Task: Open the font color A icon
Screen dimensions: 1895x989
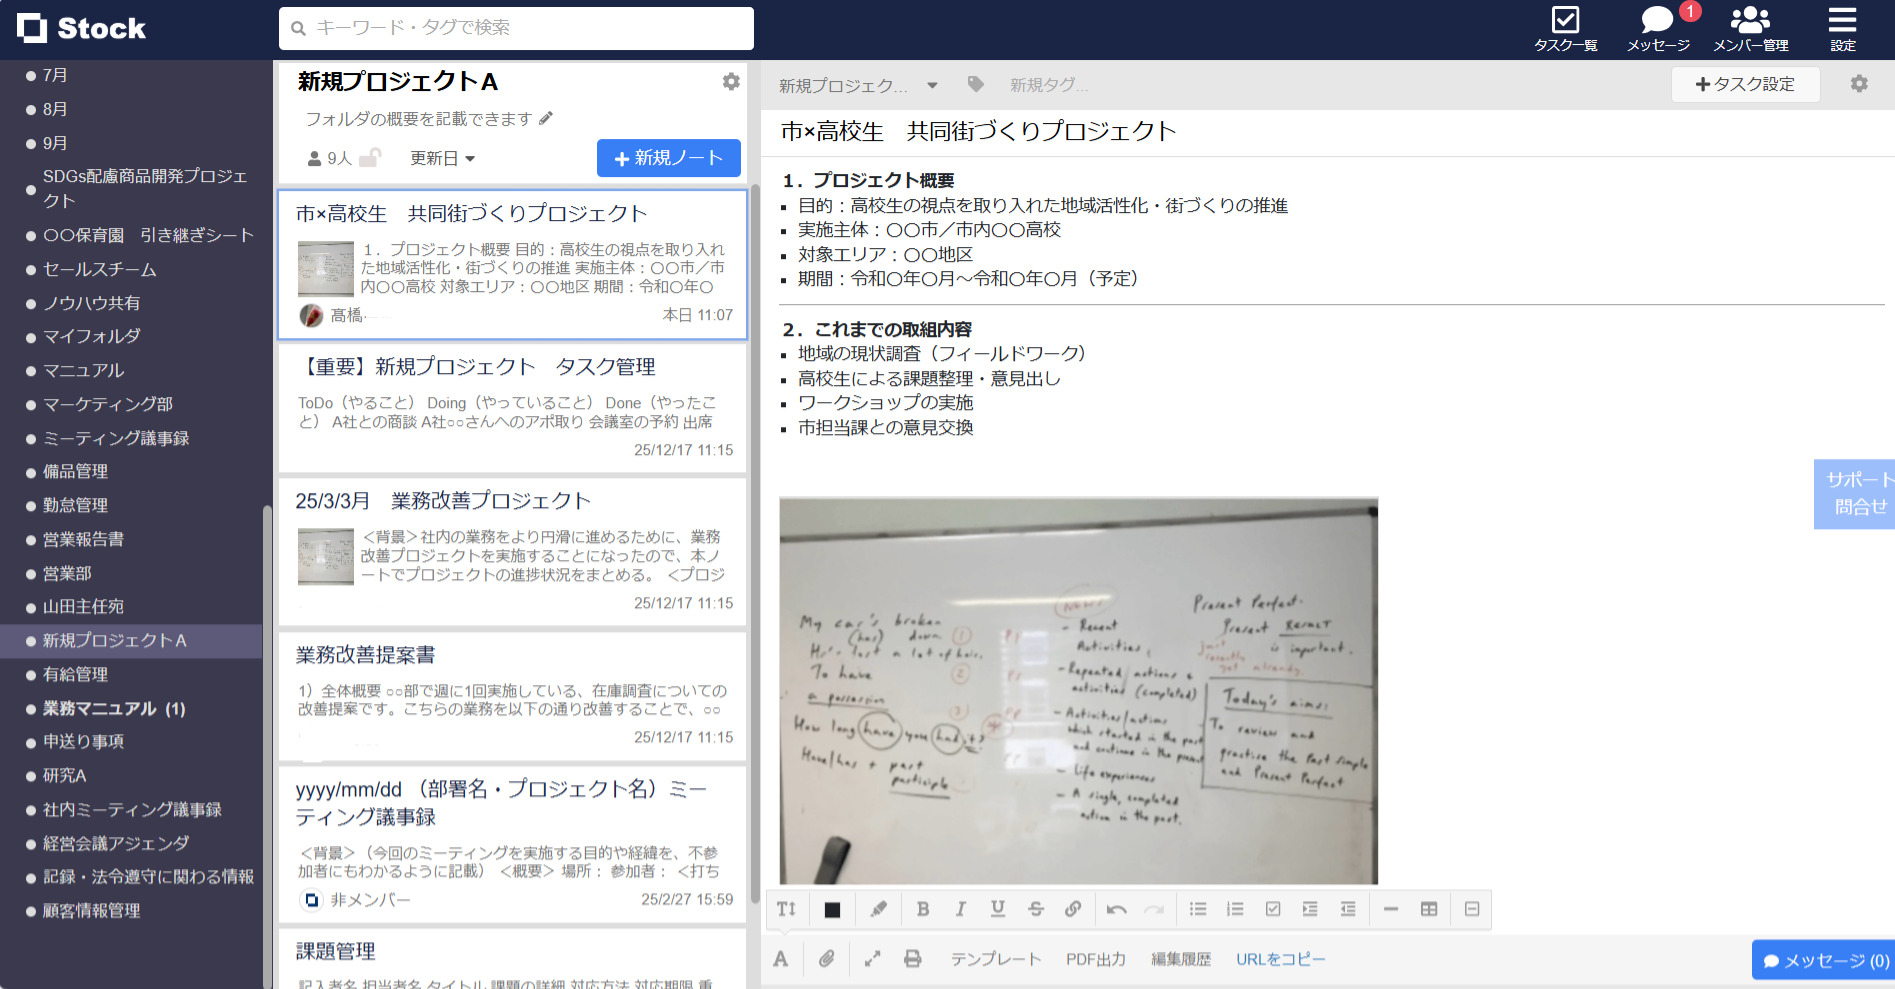Action: click(781, 958)
